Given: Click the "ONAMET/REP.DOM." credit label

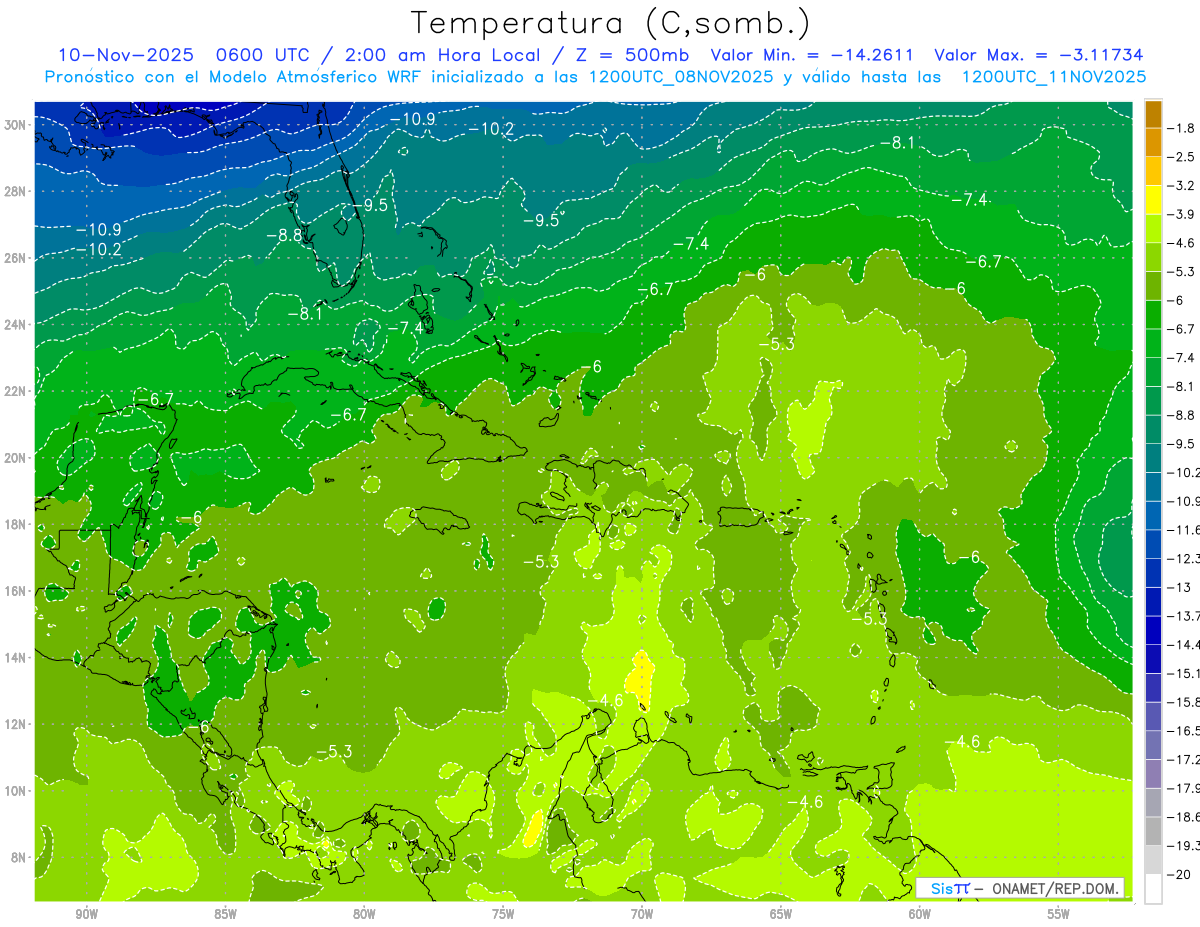Looking at the screenshot, I should click(1056, 888).
